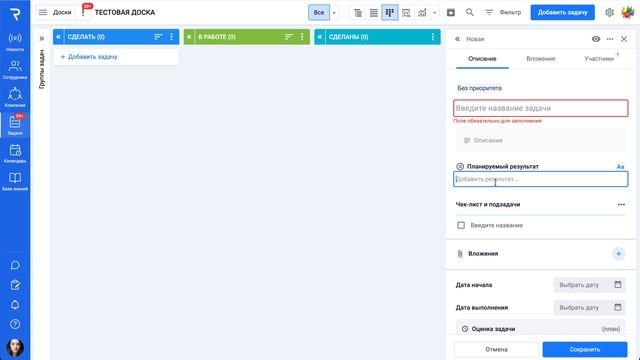Open the Calendar section in sidebar
The height and width of the screenshot is (360, 640).
tap(15, 153)
